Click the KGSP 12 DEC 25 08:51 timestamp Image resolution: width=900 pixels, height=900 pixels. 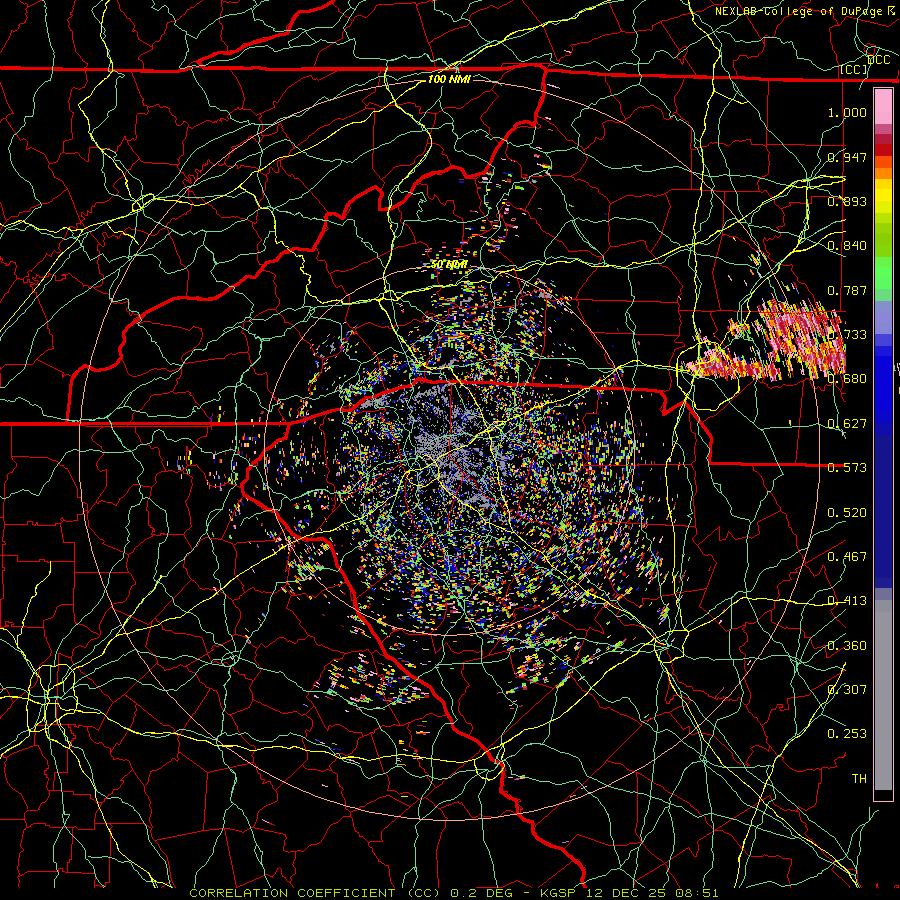click(629, 893)
